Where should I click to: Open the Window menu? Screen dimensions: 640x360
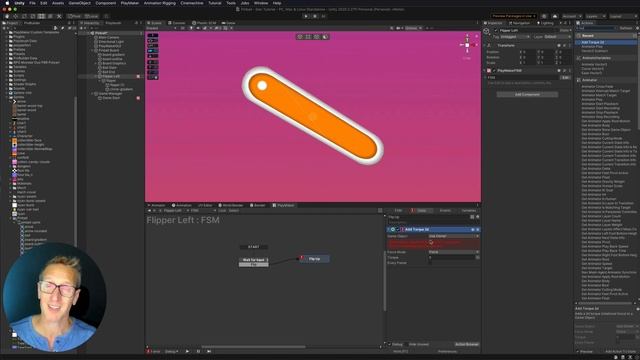click(x=261, y=3)
